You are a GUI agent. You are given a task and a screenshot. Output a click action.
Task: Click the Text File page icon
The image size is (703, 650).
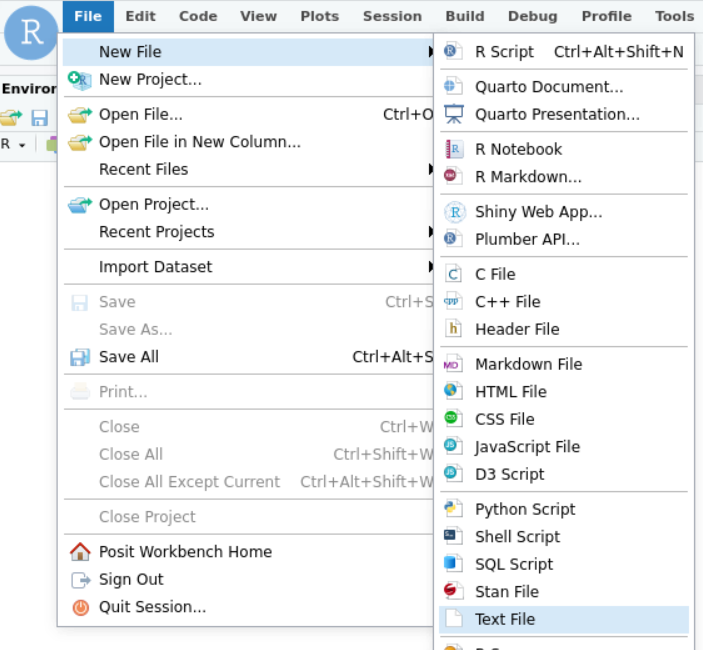point(454,618)
